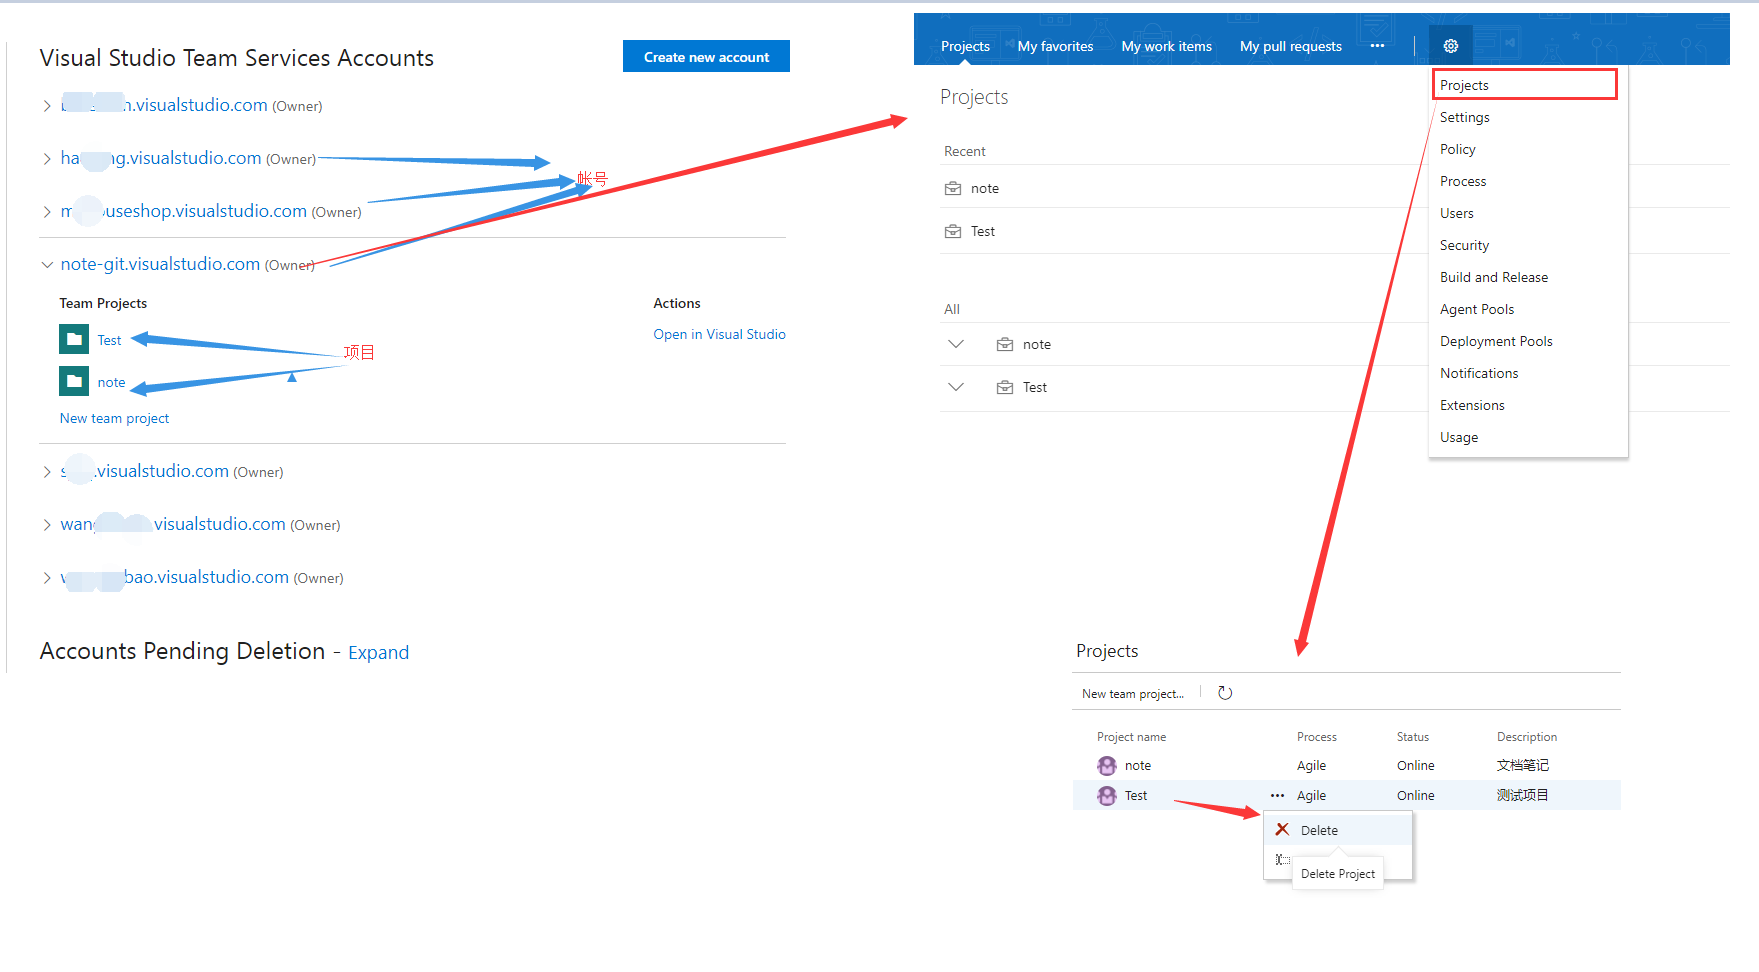
Task: Open My pull requests tab
Action: coord(1290,46)
